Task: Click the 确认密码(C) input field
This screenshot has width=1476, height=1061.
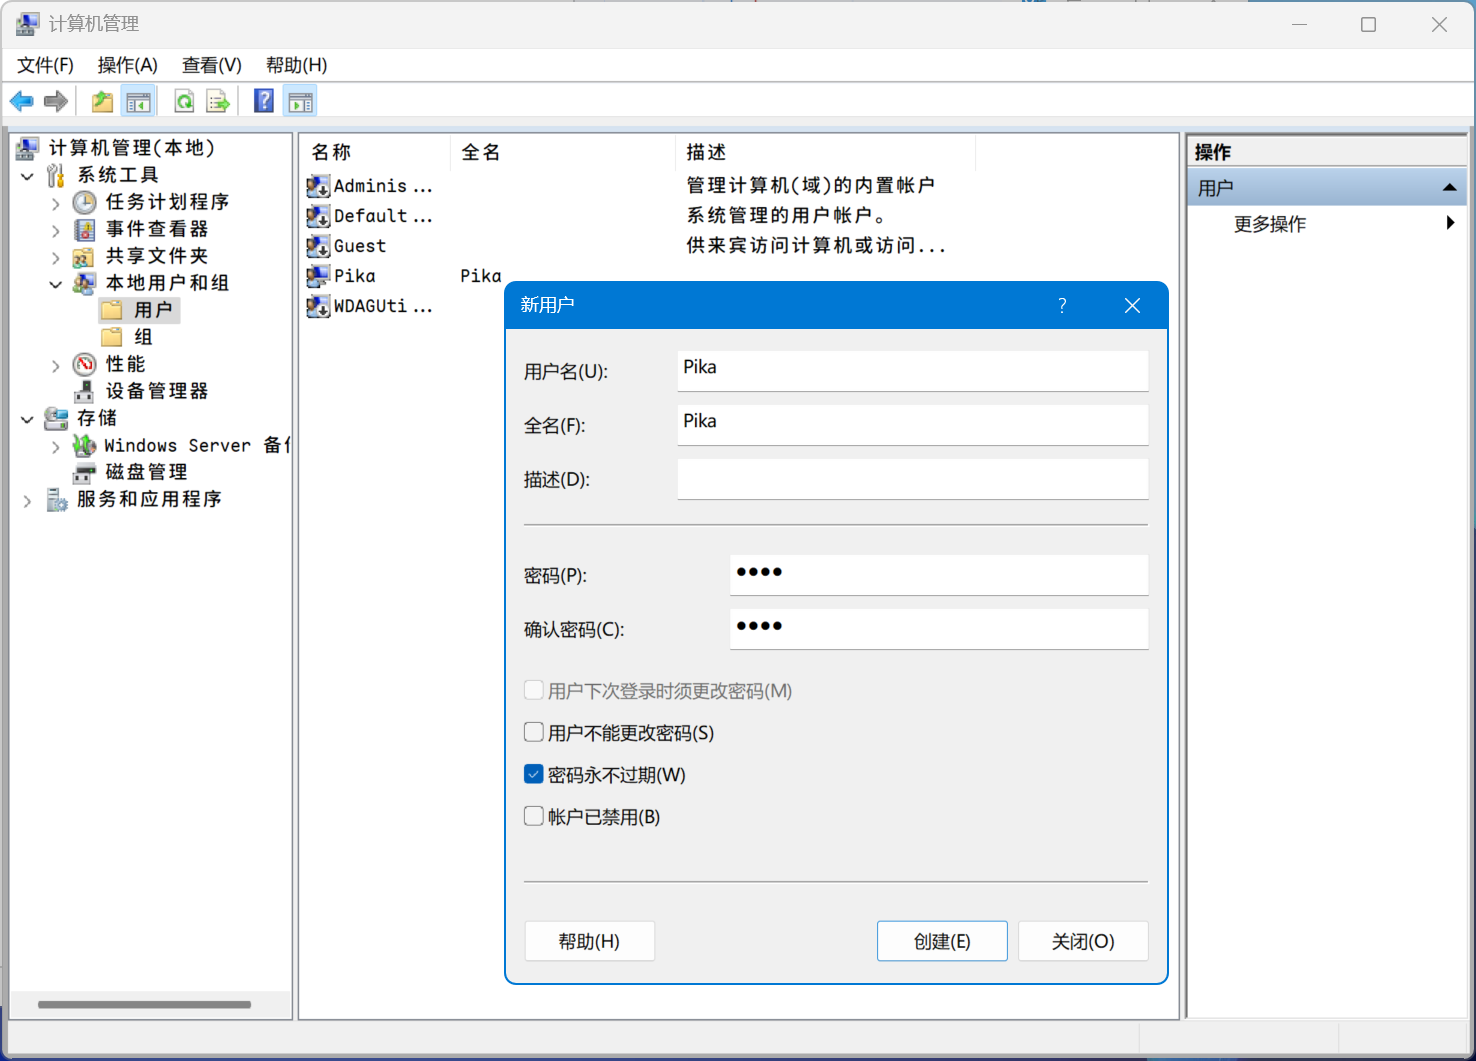Action: (x=938, y=628)
